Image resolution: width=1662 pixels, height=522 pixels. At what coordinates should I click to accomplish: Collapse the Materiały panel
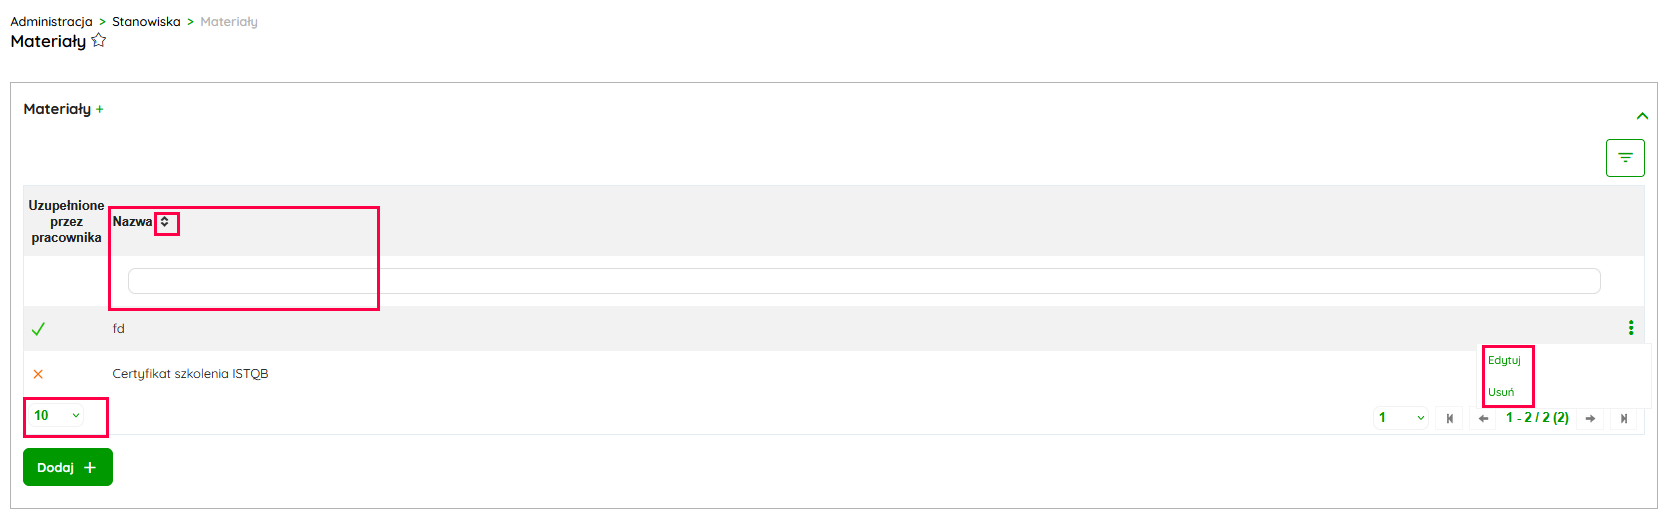click(x=1642, y=116)
